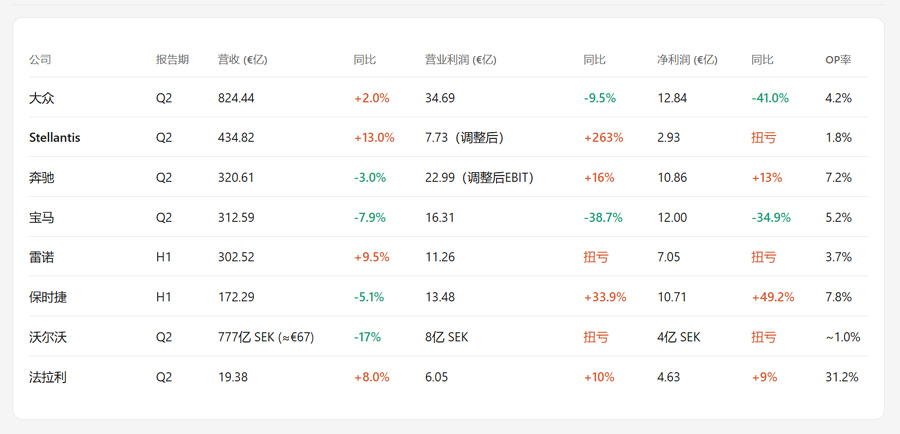900x434 pixels.
Task: Click the ~1.0% OP rate for 沃尔沃
Action: tap(843, 337)
